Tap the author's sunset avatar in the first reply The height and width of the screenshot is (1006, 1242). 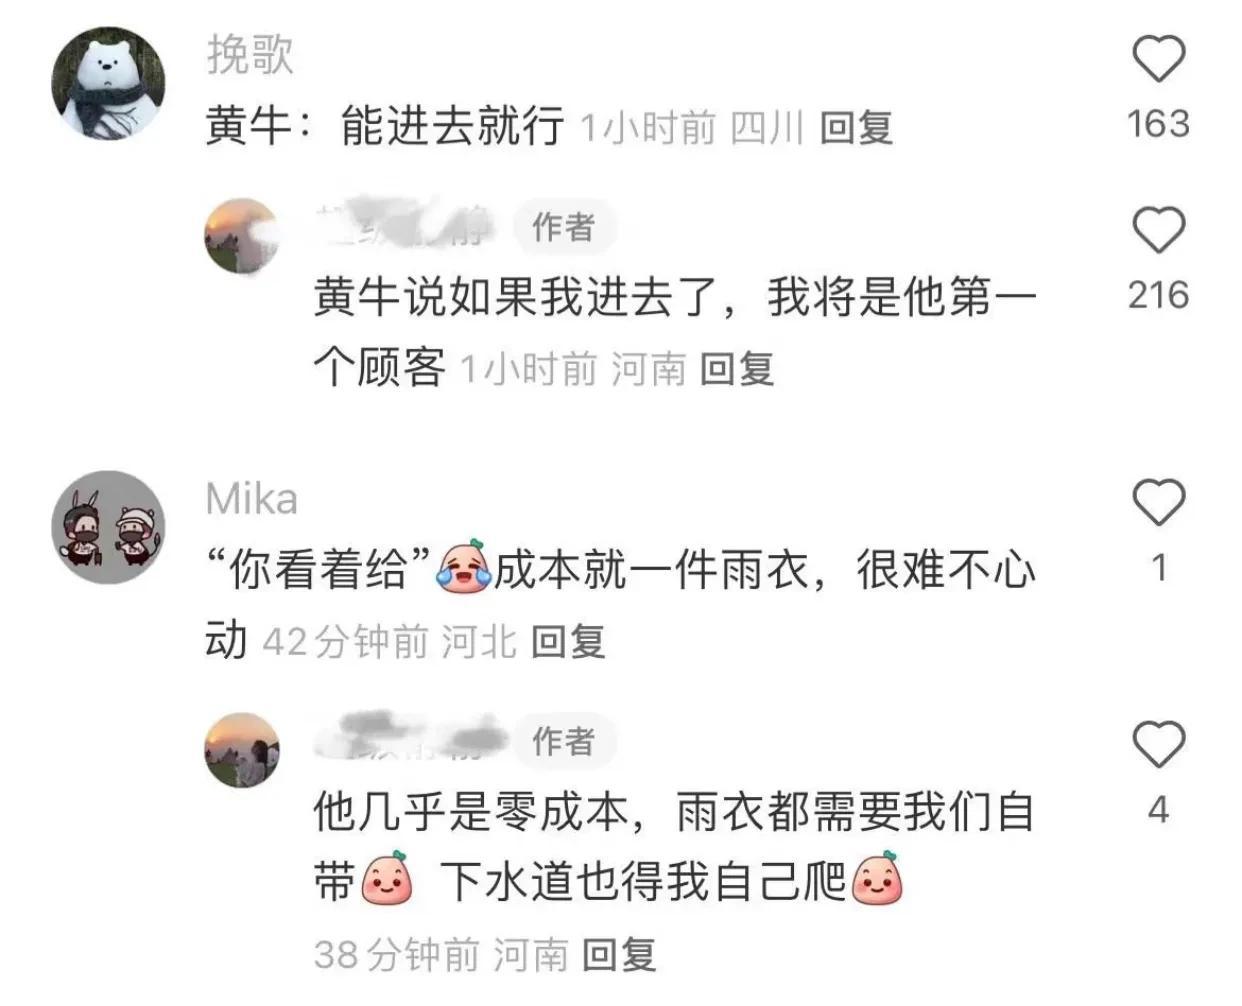tap(242, 236)
